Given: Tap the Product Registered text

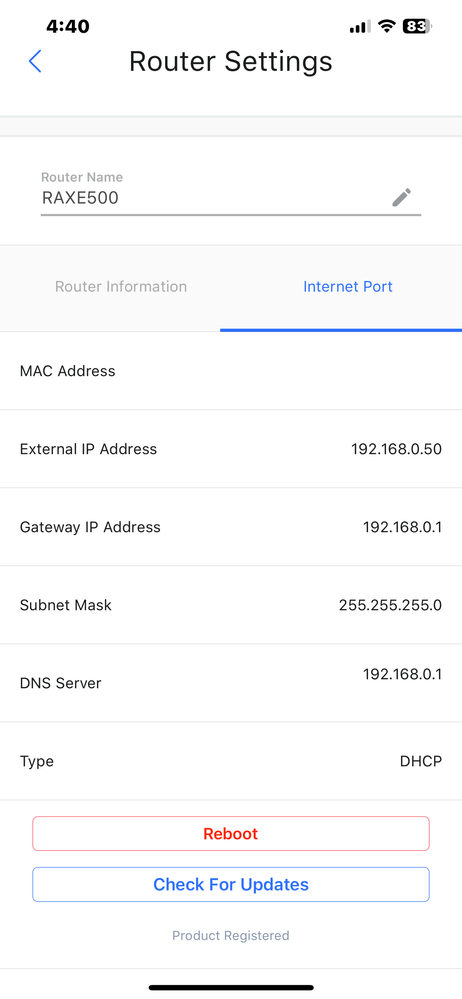Looking at the screenshot, I should [x=231, y=935].
